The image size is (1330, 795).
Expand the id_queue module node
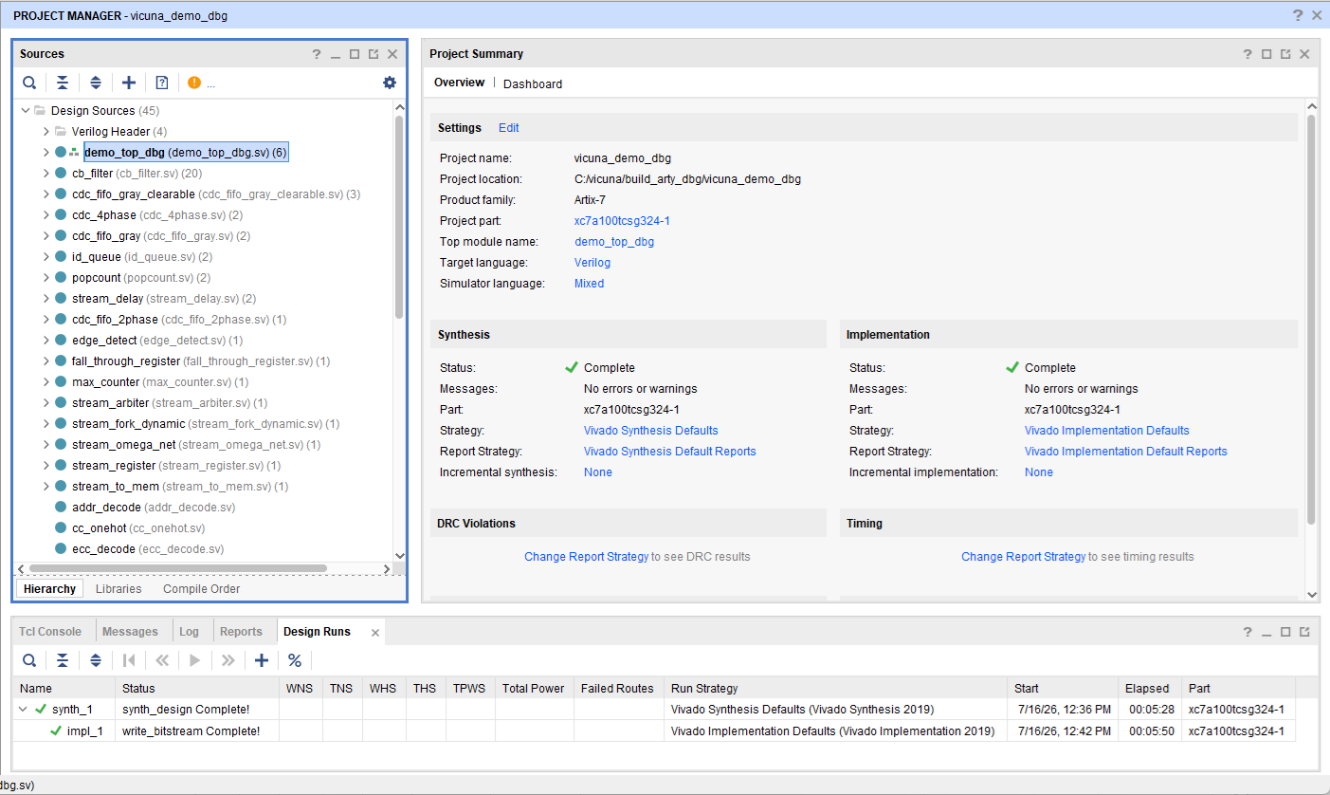46,257
